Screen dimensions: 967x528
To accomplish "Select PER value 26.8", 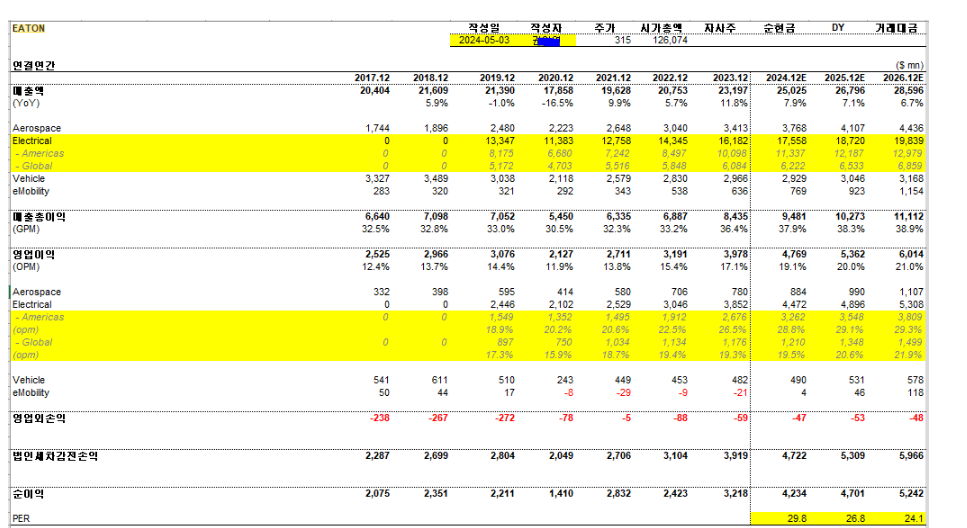I will [856, 519].
